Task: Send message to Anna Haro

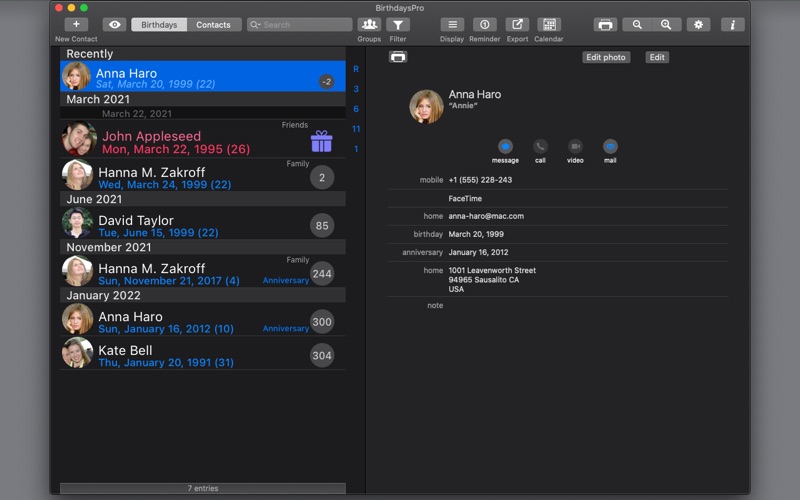Action: (505, 147)
